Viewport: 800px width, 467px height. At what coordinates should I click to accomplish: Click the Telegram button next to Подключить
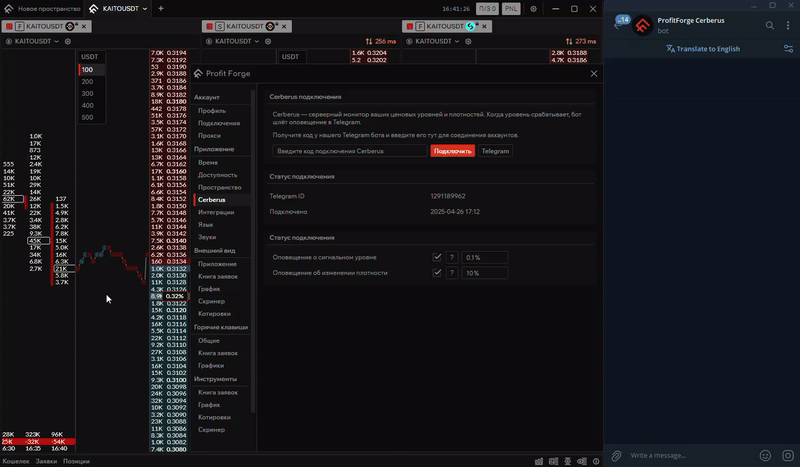point(495,151)
